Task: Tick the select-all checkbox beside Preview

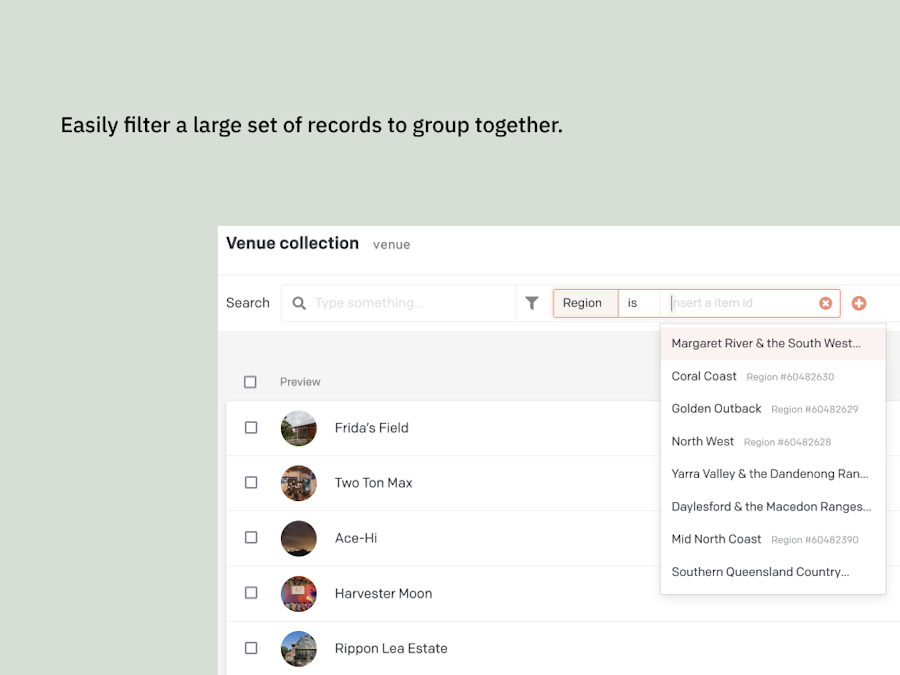Action: [250, 382]
